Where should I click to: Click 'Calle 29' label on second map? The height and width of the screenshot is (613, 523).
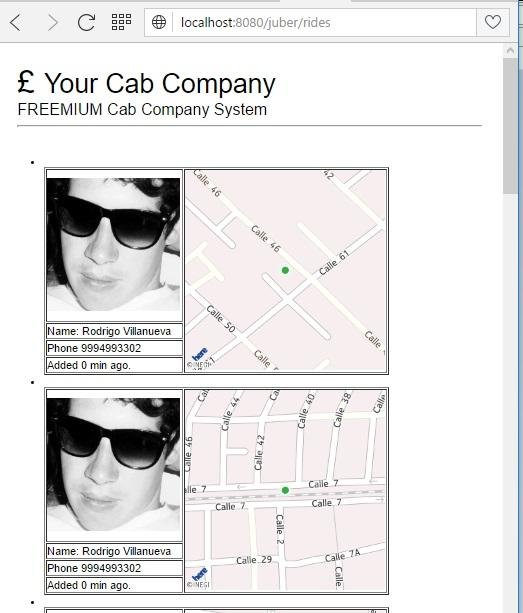(x=254, y=560)
